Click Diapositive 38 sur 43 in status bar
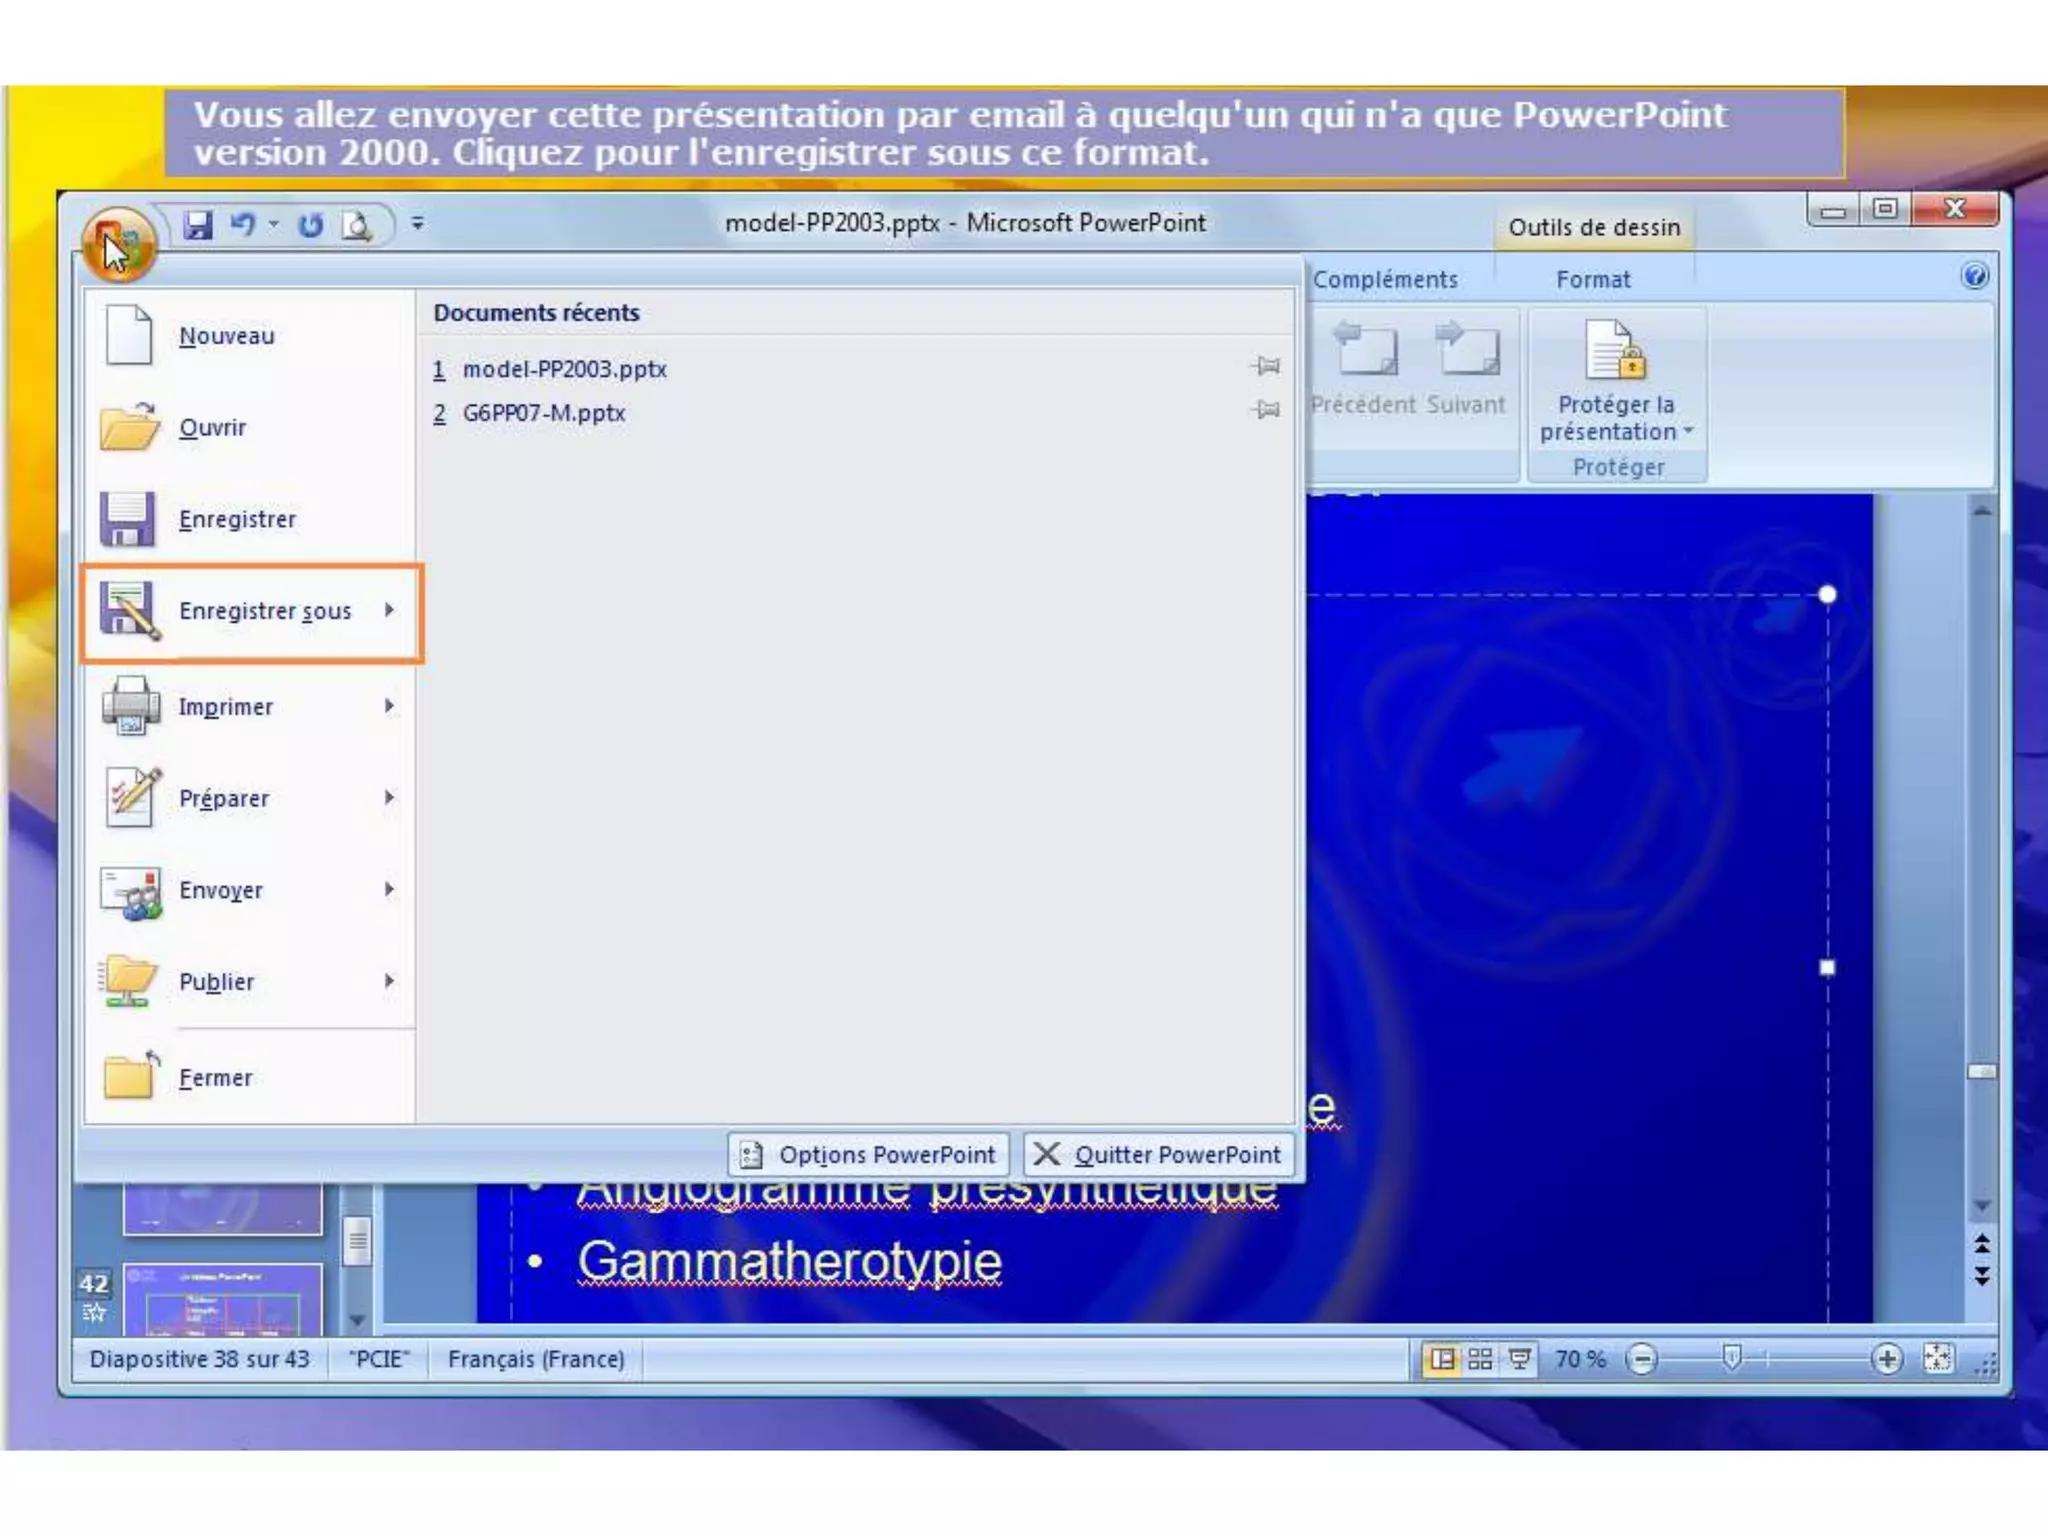 tap(200, 1359)
